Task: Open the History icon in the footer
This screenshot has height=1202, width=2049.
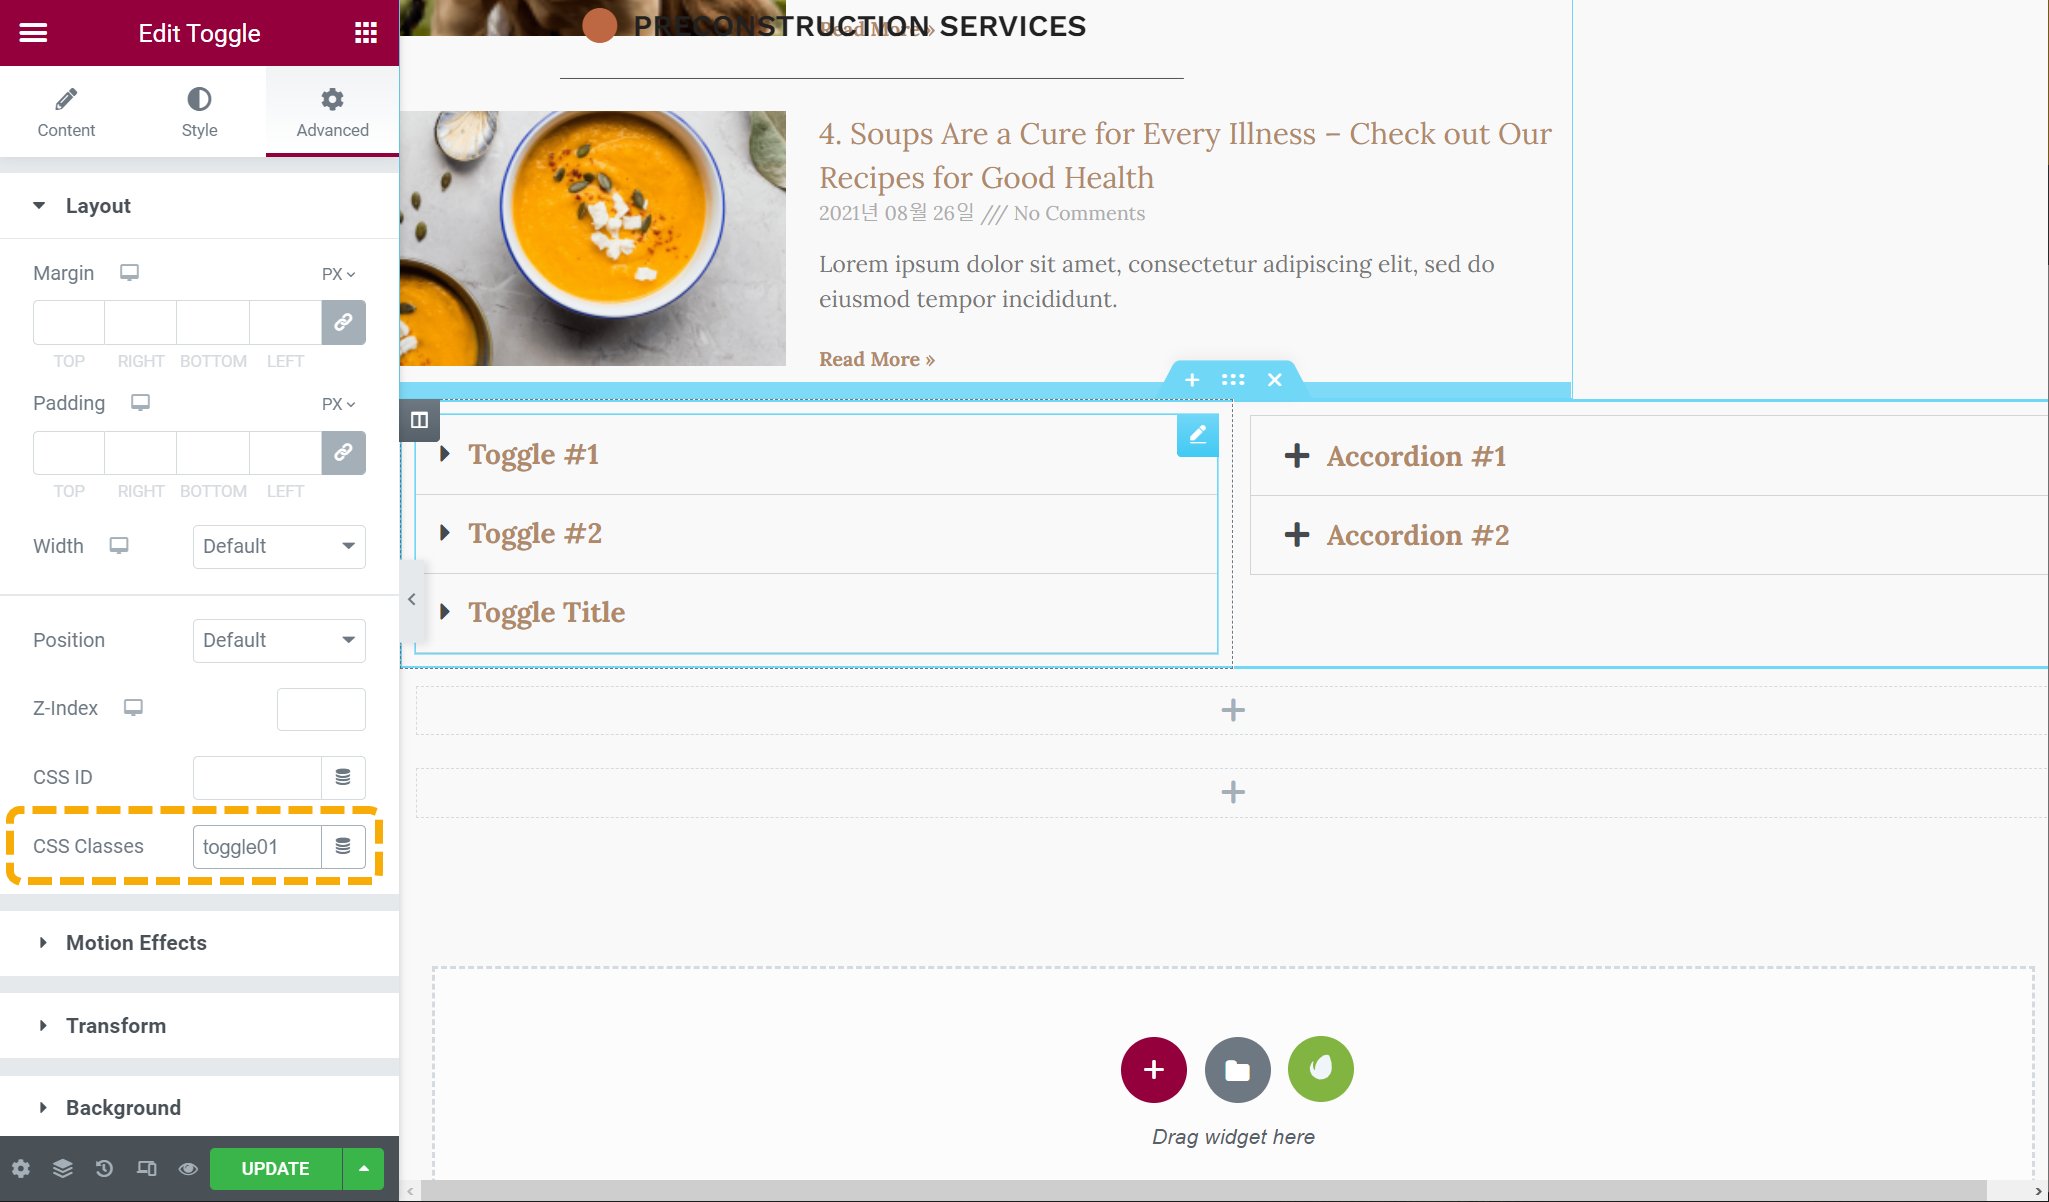Action: [104, 1168]
